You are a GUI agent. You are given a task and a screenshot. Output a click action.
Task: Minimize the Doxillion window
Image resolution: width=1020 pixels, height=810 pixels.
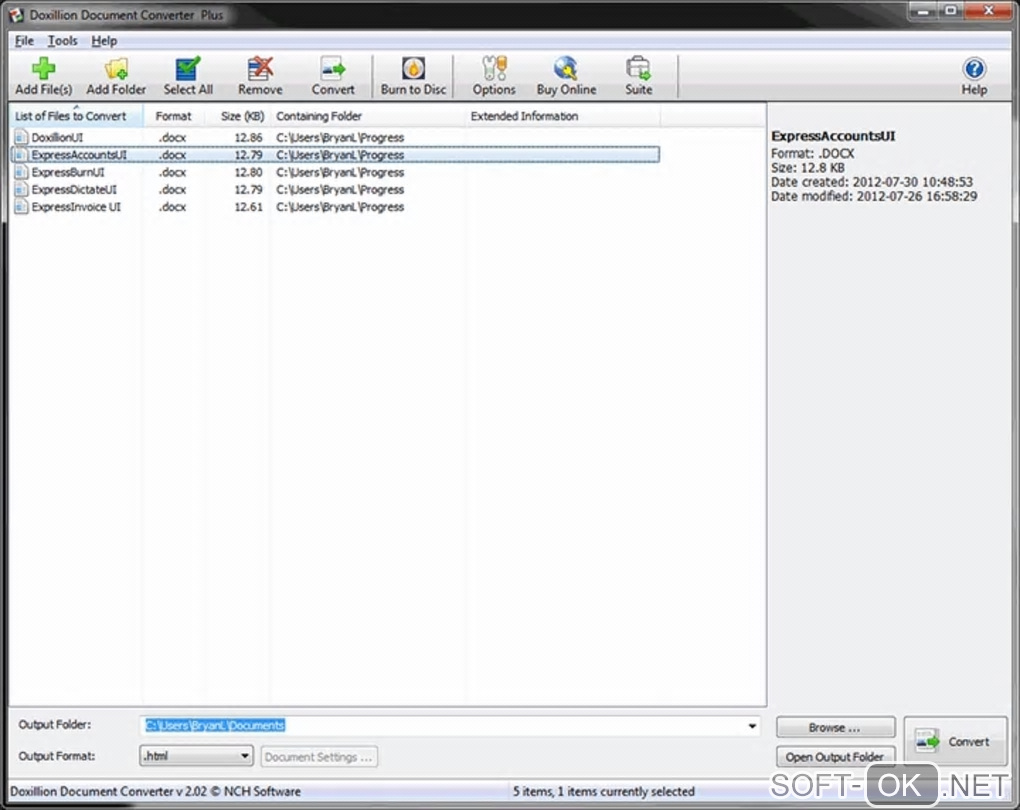(922, 10)
